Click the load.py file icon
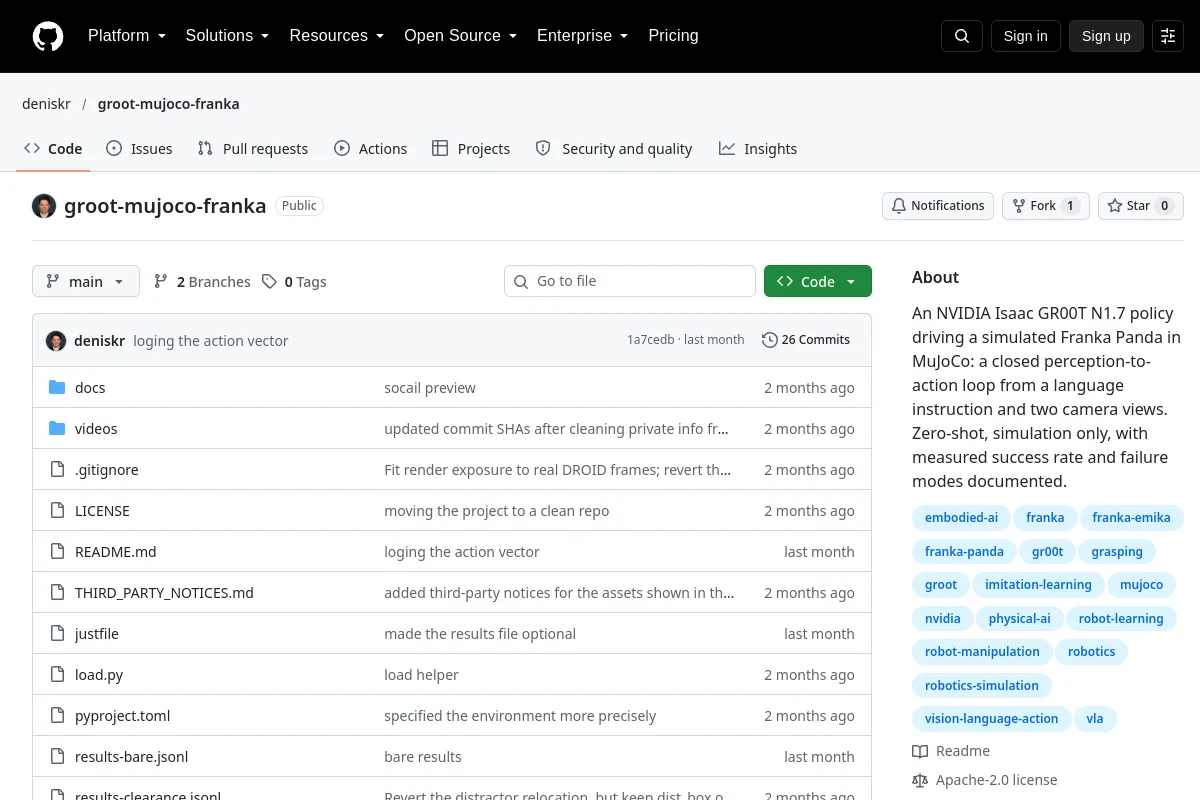Screen dimensions: 1200x800 click(x=57, y=675)
